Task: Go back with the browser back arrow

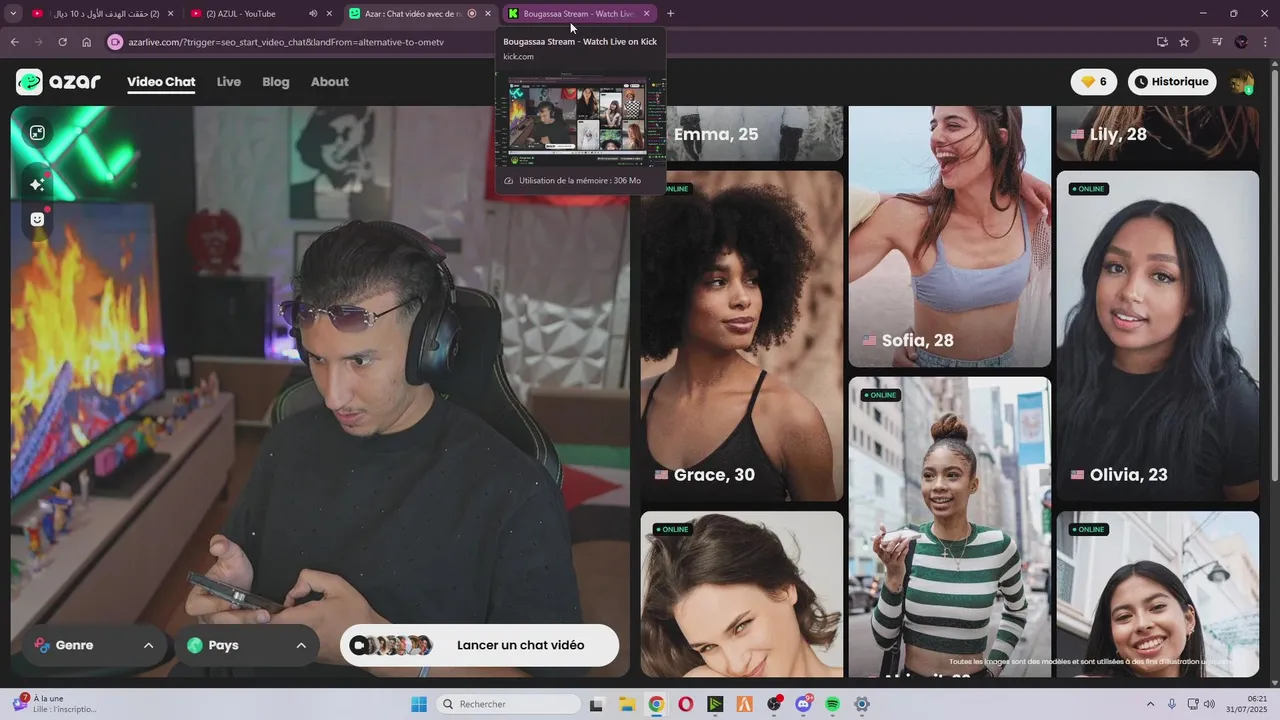Action: pos(14,42)
